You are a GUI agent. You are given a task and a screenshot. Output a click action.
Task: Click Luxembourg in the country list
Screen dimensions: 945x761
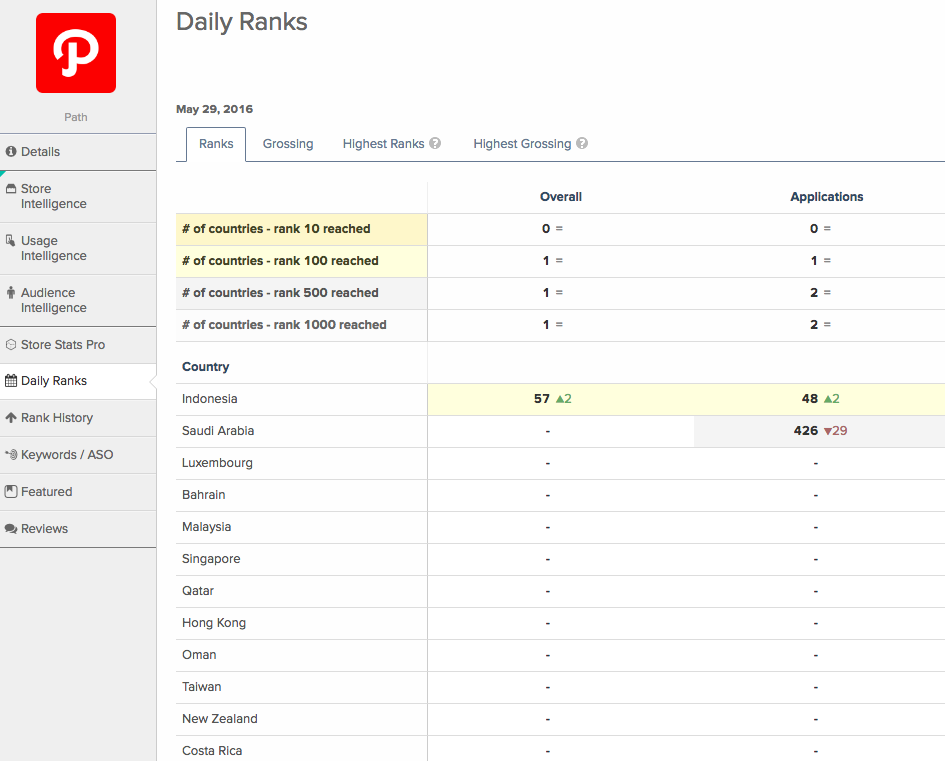click(217, 463)
